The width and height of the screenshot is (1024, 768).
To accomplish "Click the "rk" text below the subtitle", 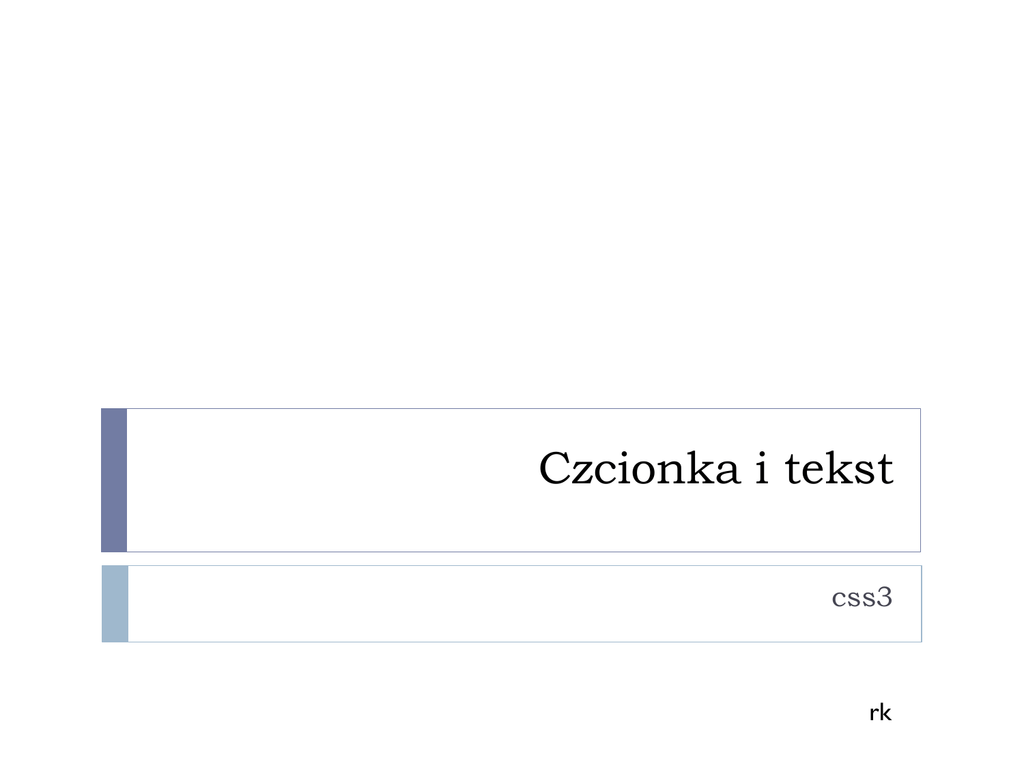I will (x=880, y=713).
